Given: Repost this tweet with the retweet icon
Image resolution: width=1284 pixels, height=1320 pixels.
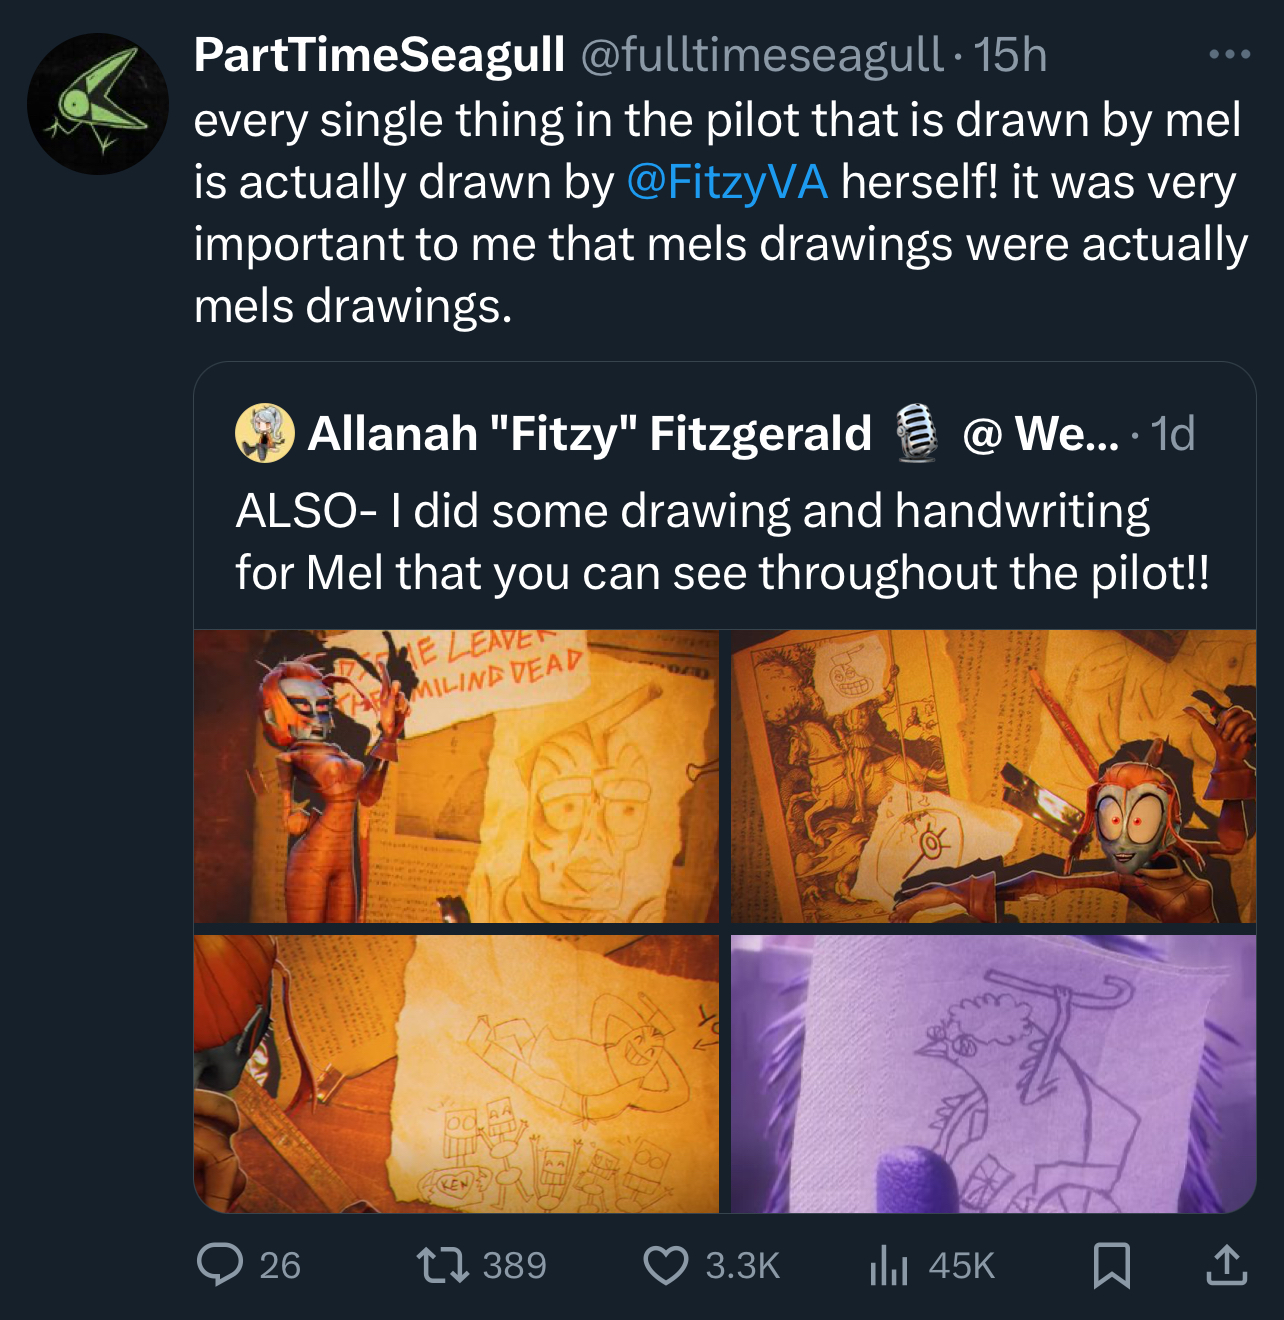Looking at the screenshot, I should tap(441, 1264).
